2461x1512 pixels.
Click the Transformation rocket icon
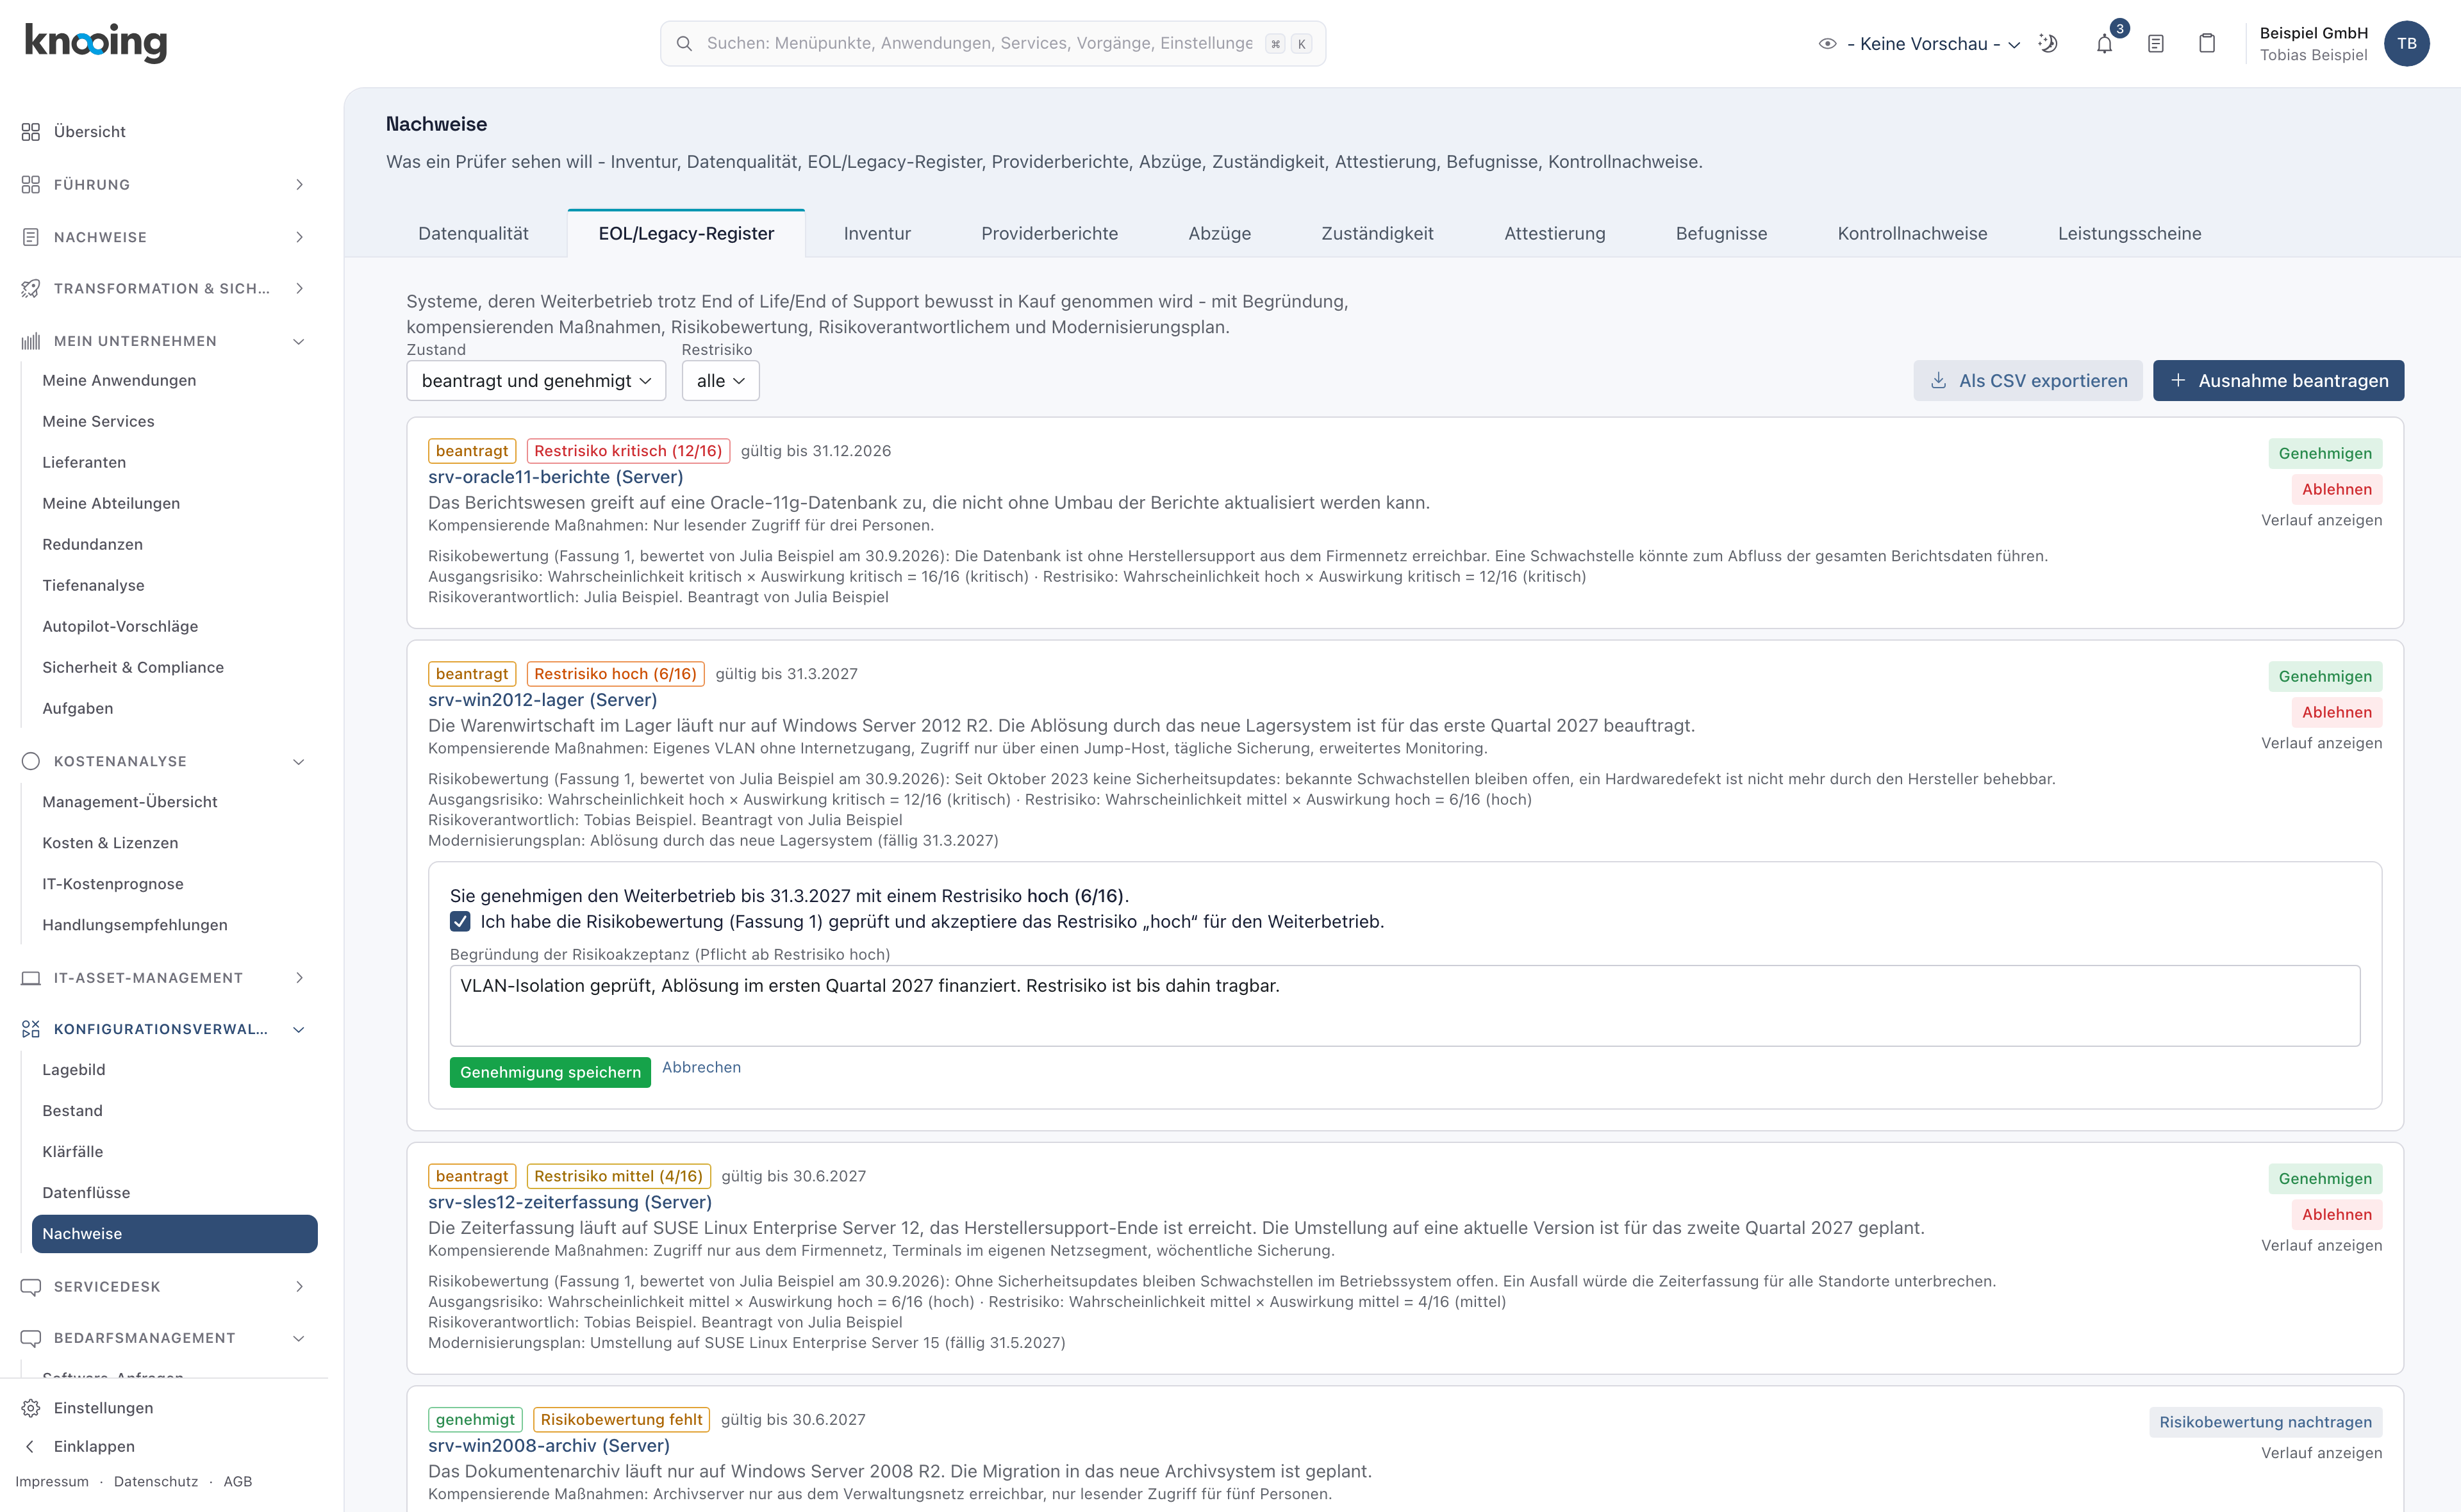coord(31,289)
